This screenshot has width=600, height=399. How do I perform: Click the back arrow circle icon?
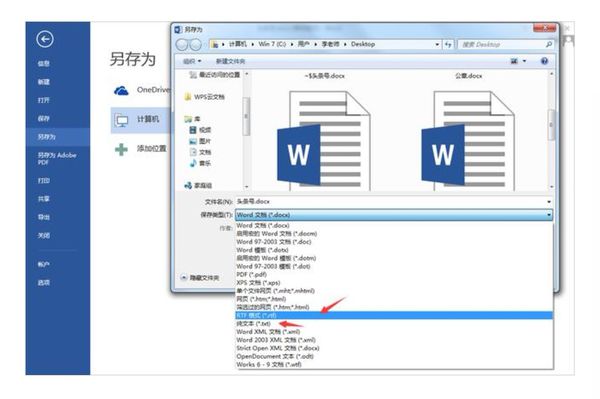click(45, 39)
